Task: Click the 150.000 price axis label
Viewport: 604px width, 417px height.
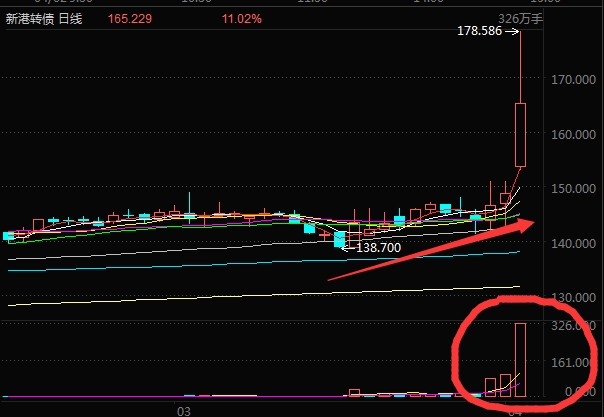Action: pyautogui.click(x=574, y=189)
